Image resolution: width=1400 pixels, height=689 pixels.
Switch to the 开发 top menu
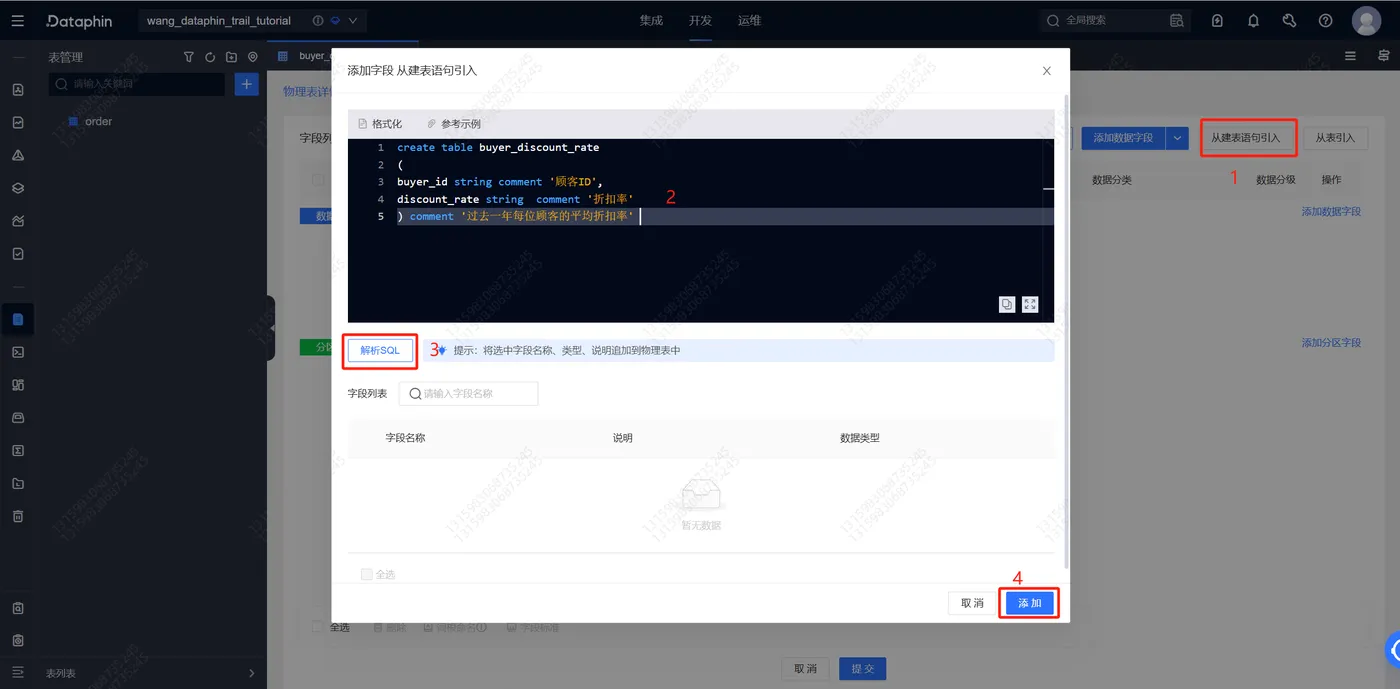click(x=700, y=20)
